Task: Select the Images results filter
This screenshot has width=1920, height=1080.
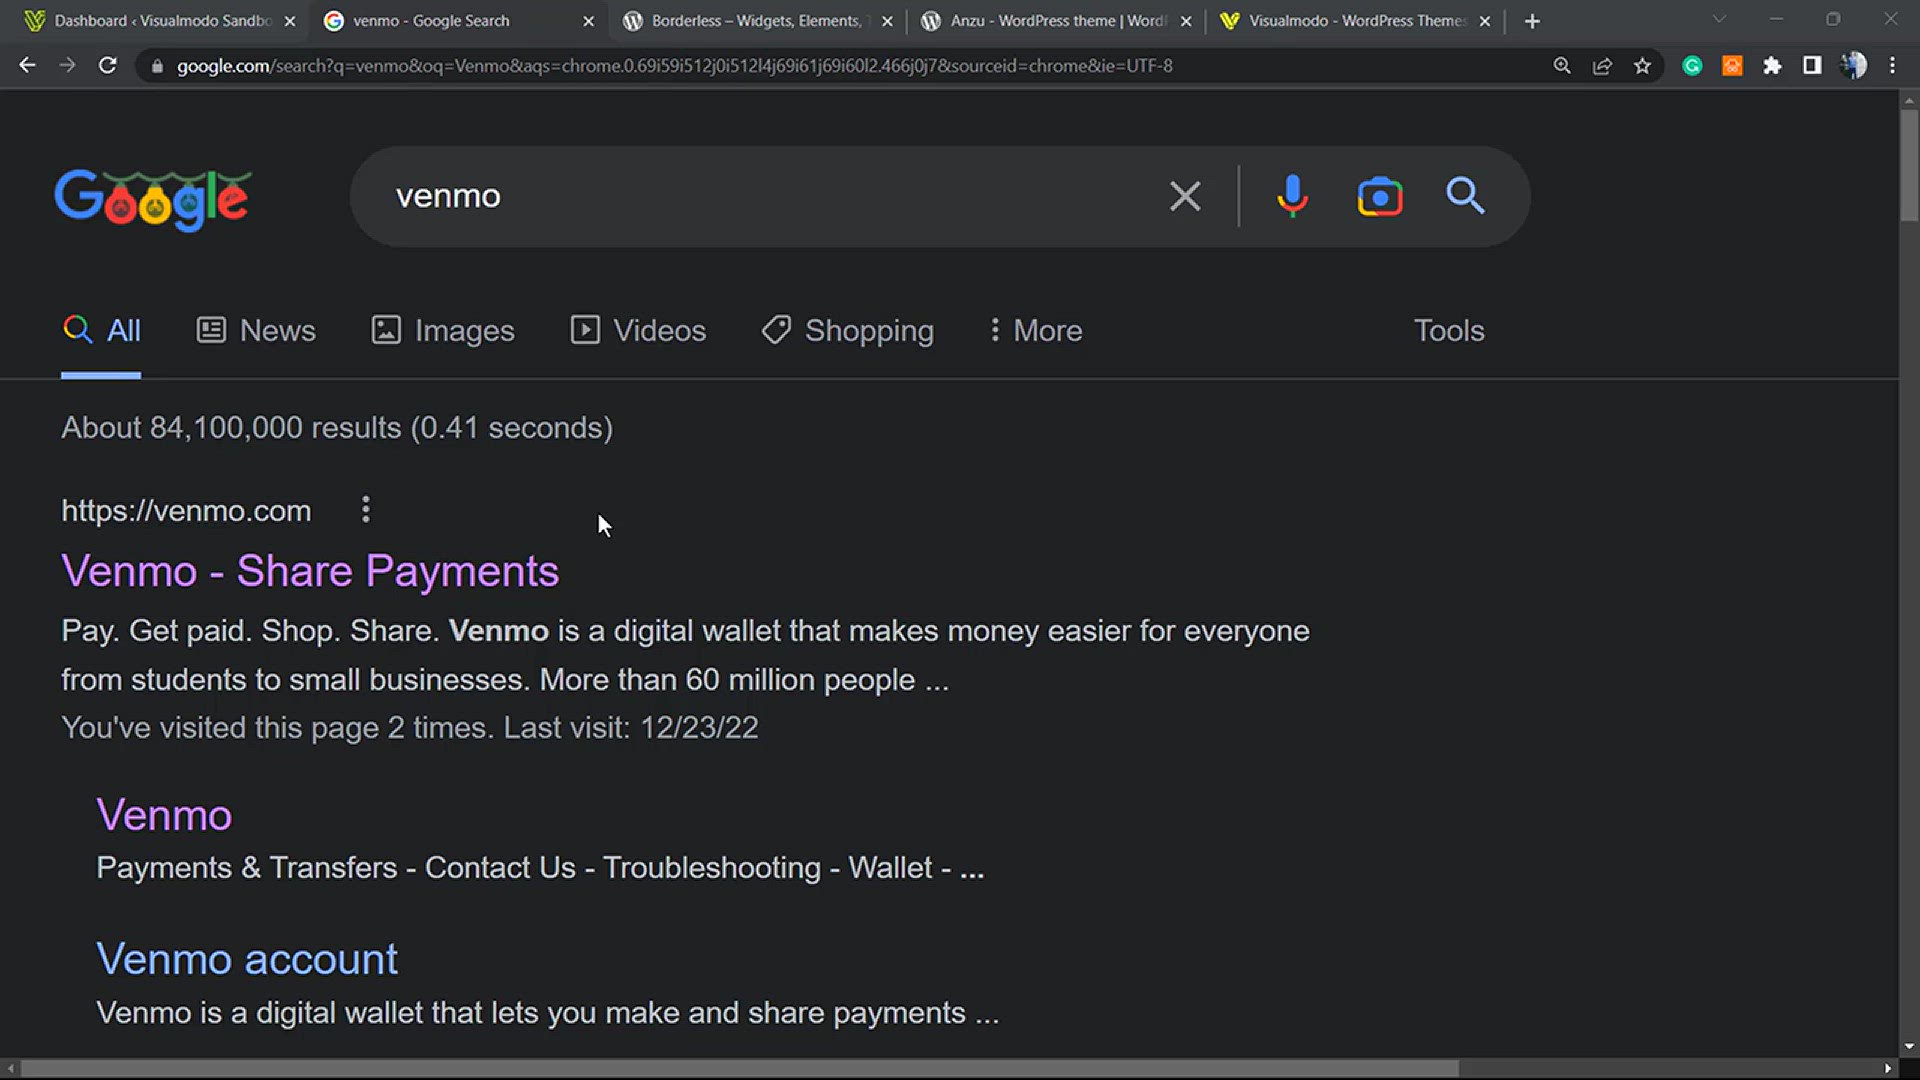Action: pyautogui.click(x=443, y=331)
